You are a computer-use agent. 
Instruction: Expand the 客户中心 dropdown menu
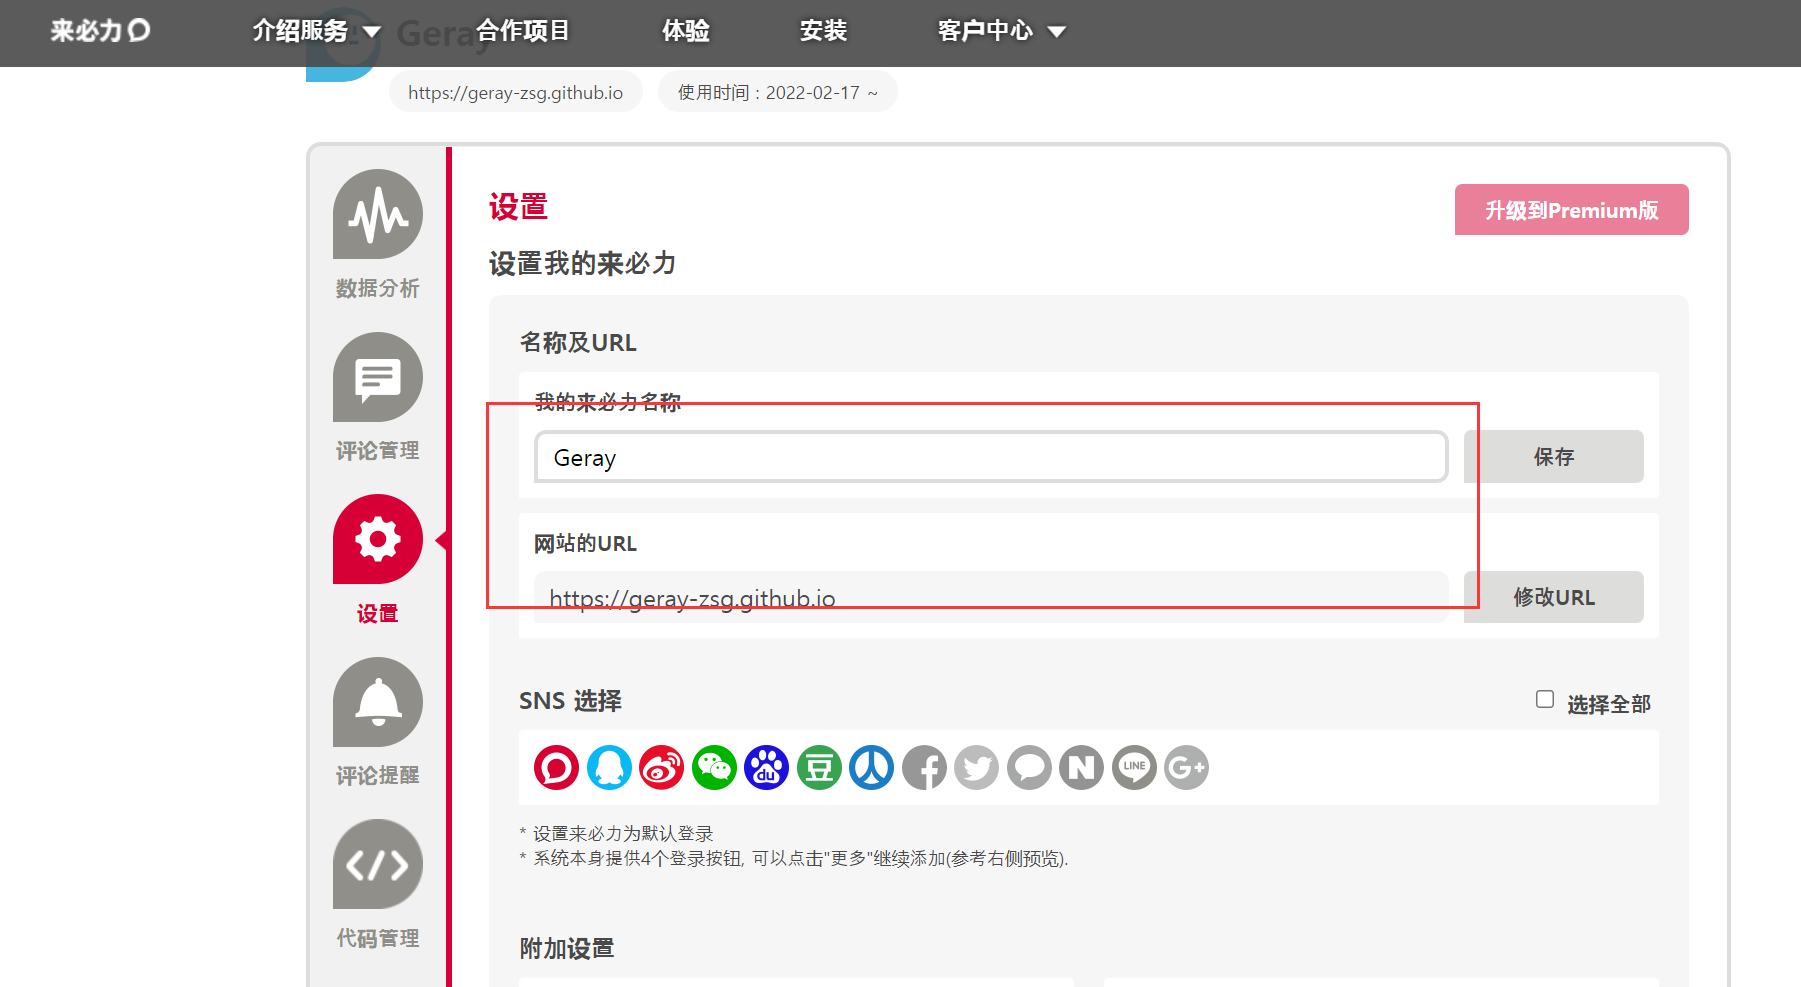(1001, 31)
